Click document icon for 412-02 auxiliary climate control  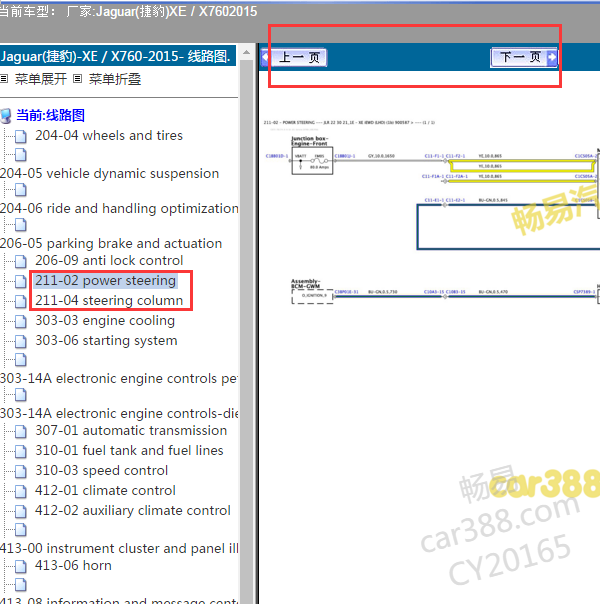(21, 512)
